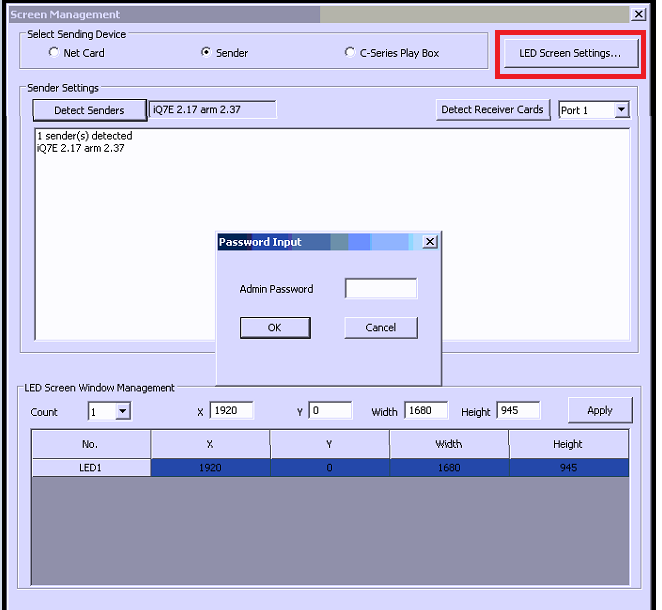
Task: Click the X position input field
Action: (x=231, y=410)
